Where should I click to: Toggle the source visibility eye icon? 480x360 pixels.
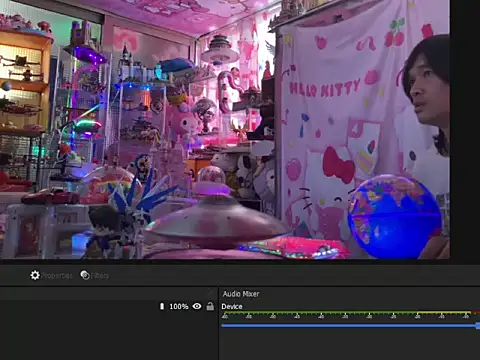point(197,306)
